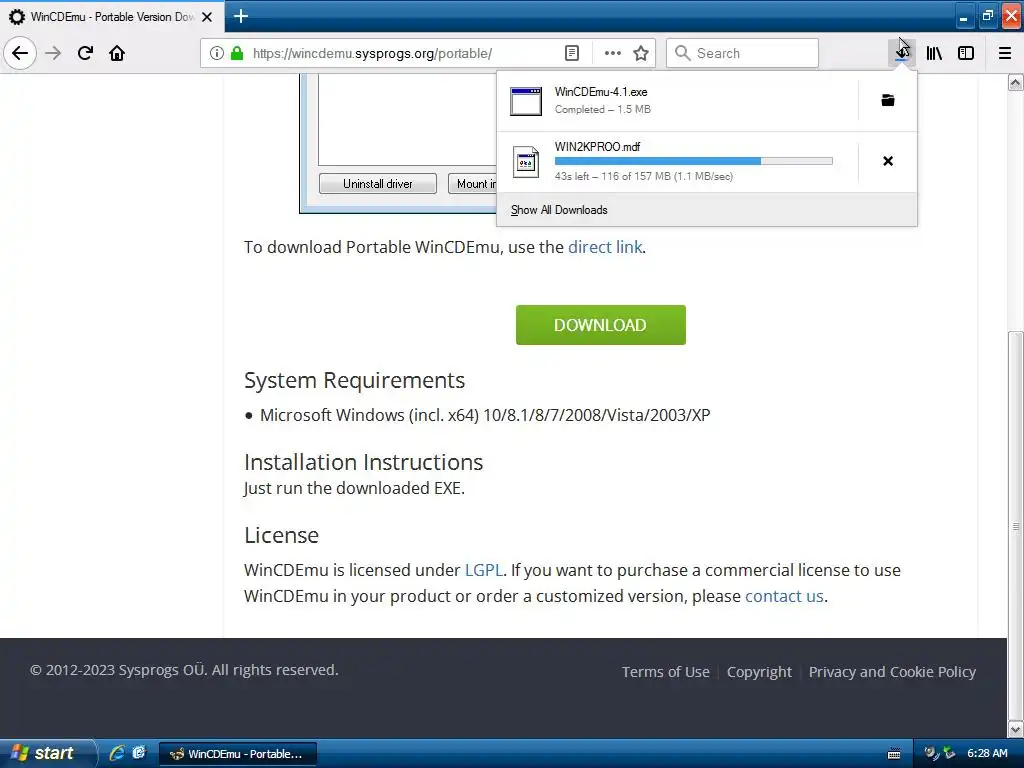Reload the current page
This screenshot has width=1024, height=768.
coord(85,53)
